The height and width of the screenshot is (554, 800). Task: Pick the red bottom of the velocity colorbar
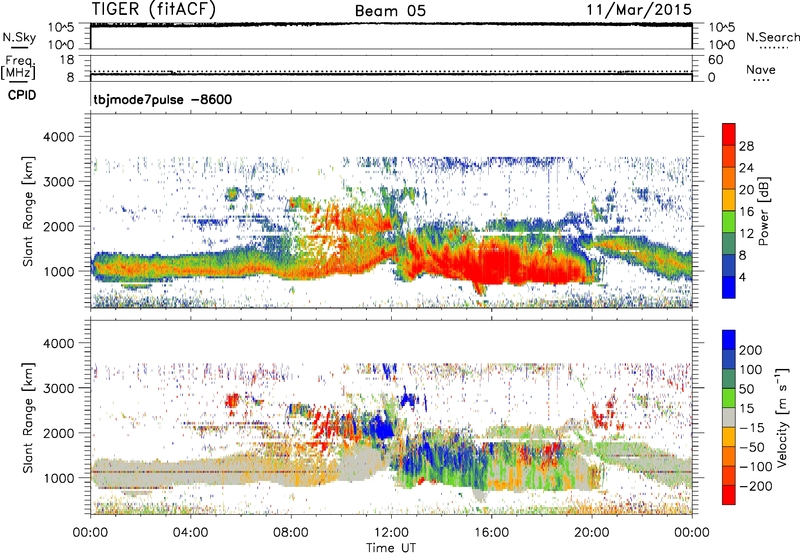pyautogui.click(x=729, y=495)
